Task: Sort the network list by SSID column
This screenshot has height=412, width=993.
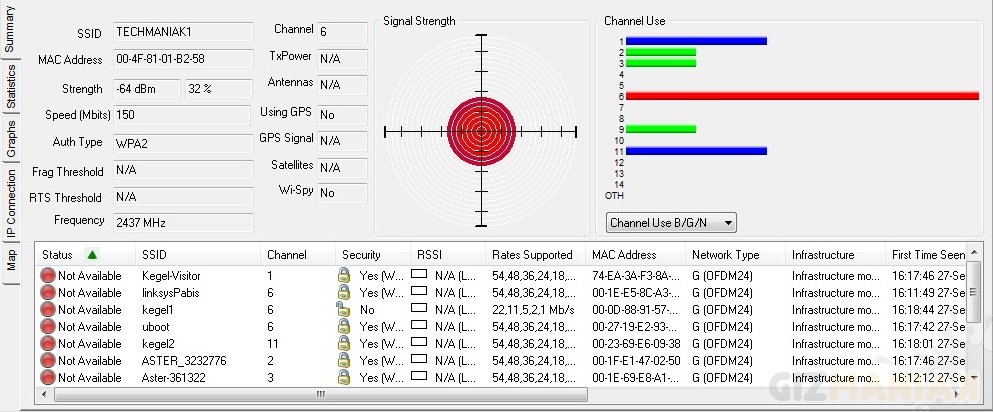Action: coord(154,255)
